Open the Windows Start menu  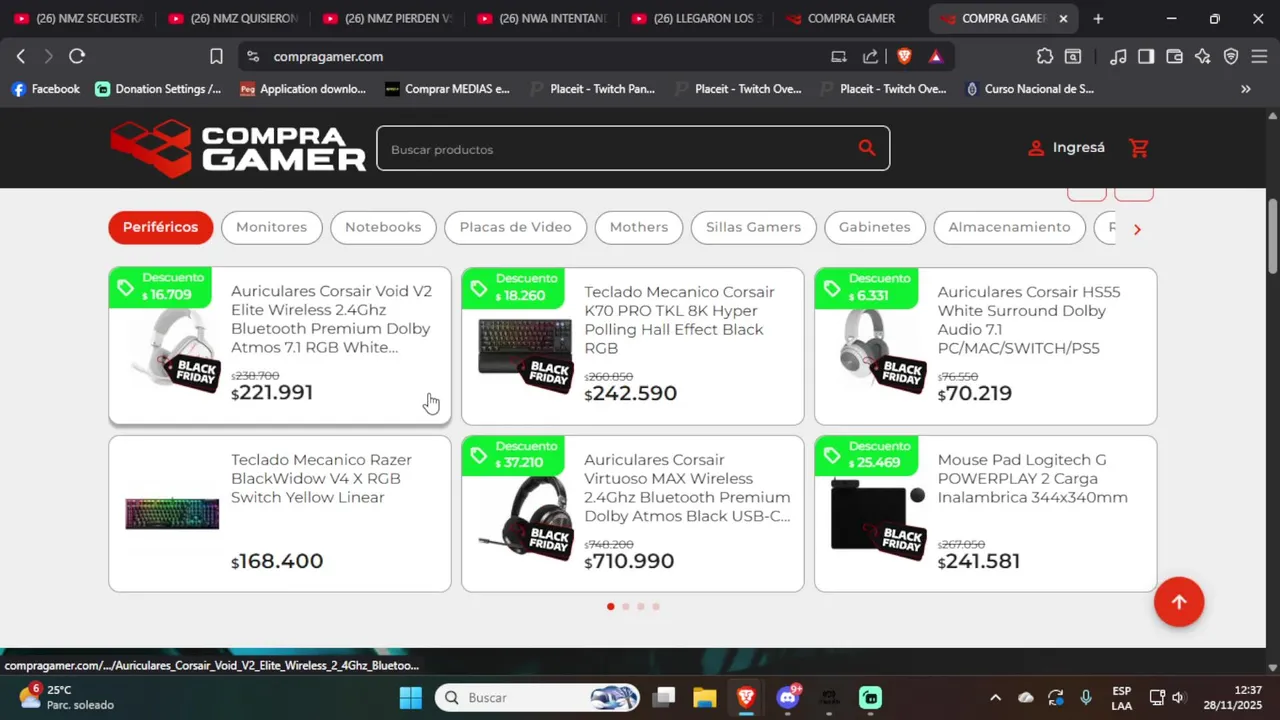point(411,697)
